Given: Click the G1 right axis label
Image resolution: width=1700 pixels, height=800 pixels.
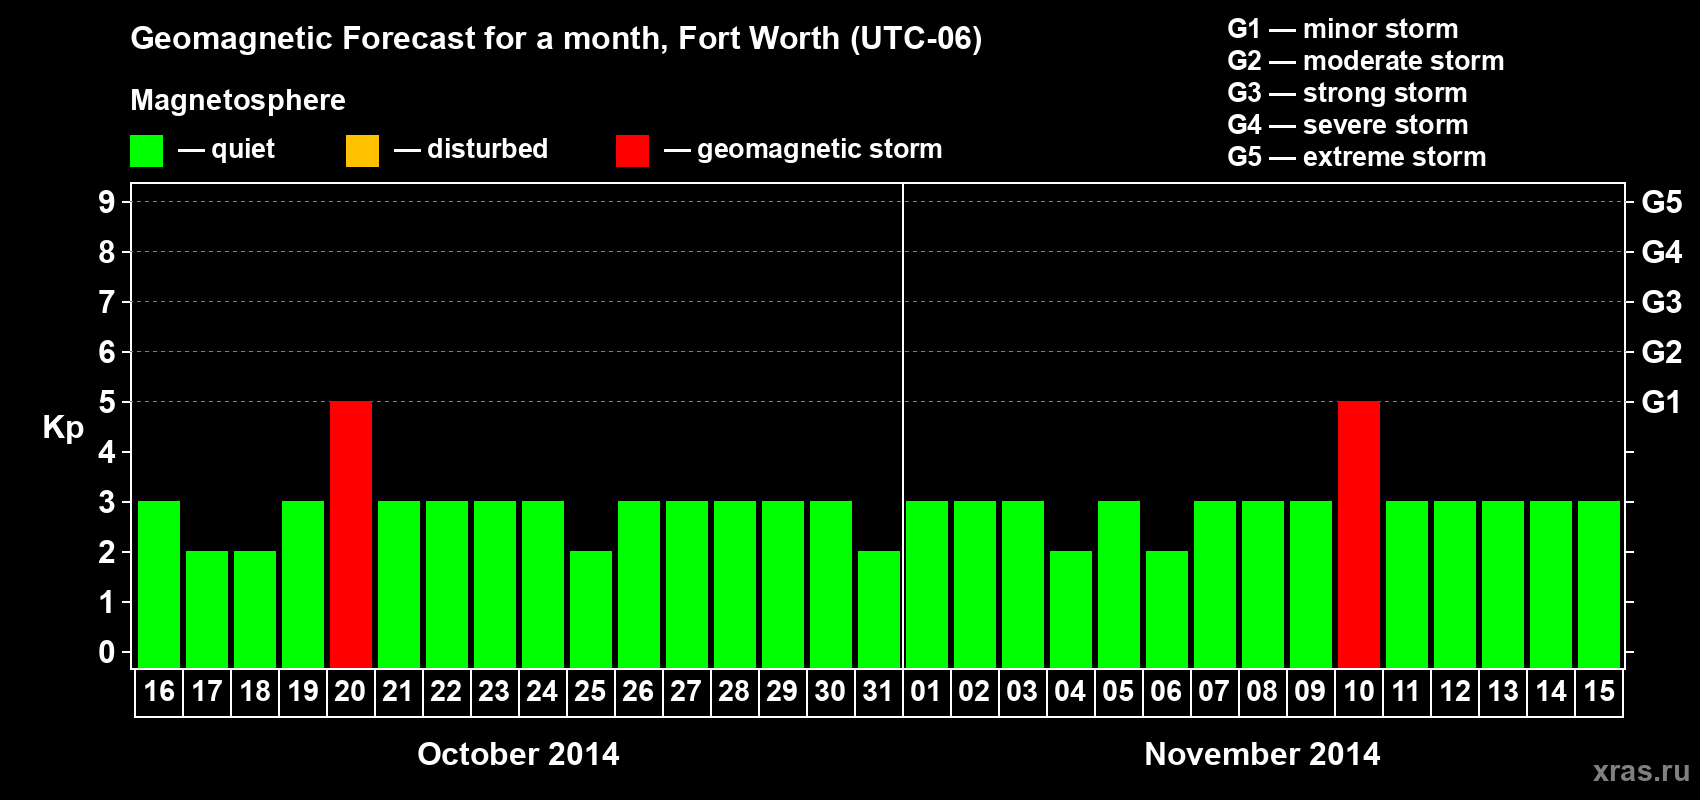Looking at the screenshot, I should (x=1662, y=402).
